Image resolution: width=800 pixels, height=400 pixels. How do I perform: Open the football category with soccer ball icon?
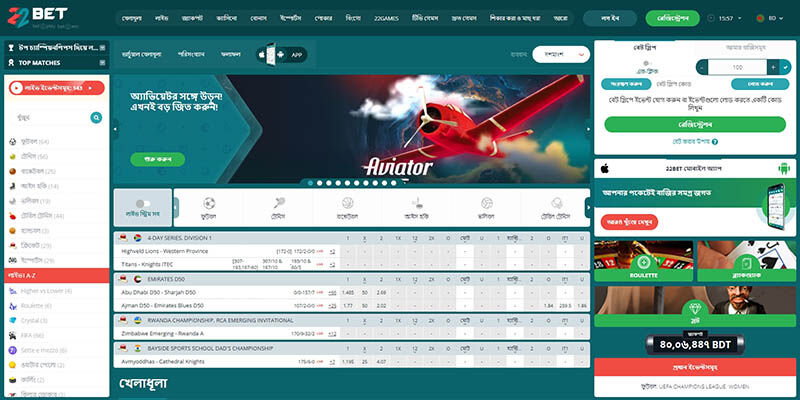coord(209,208)
